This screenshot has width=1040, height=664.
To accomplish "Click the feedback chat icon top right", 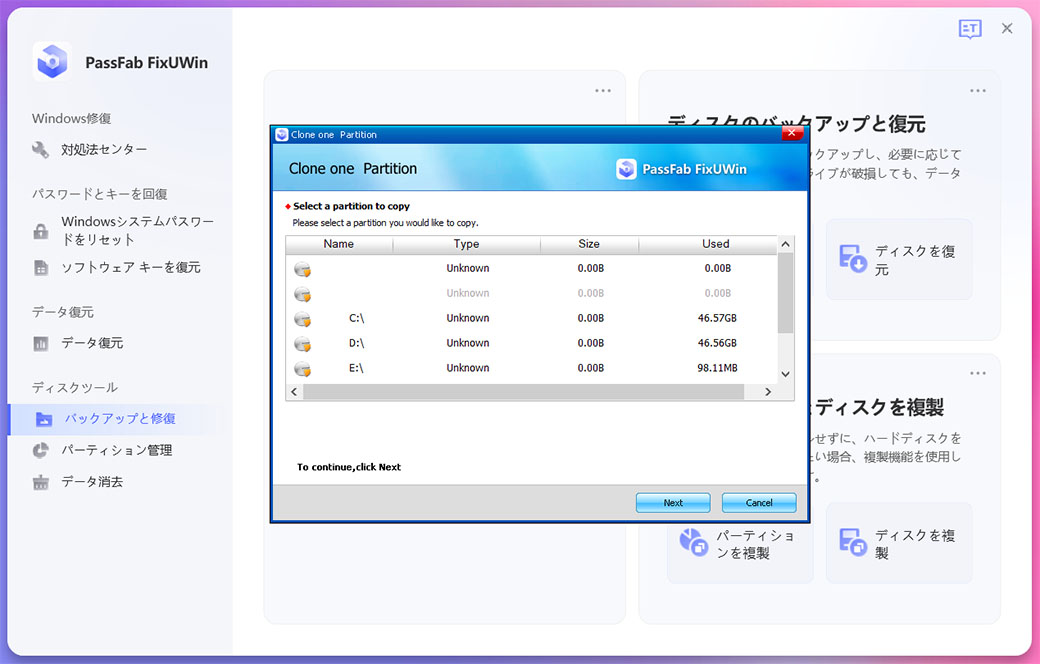I will (x=969, y=29).
